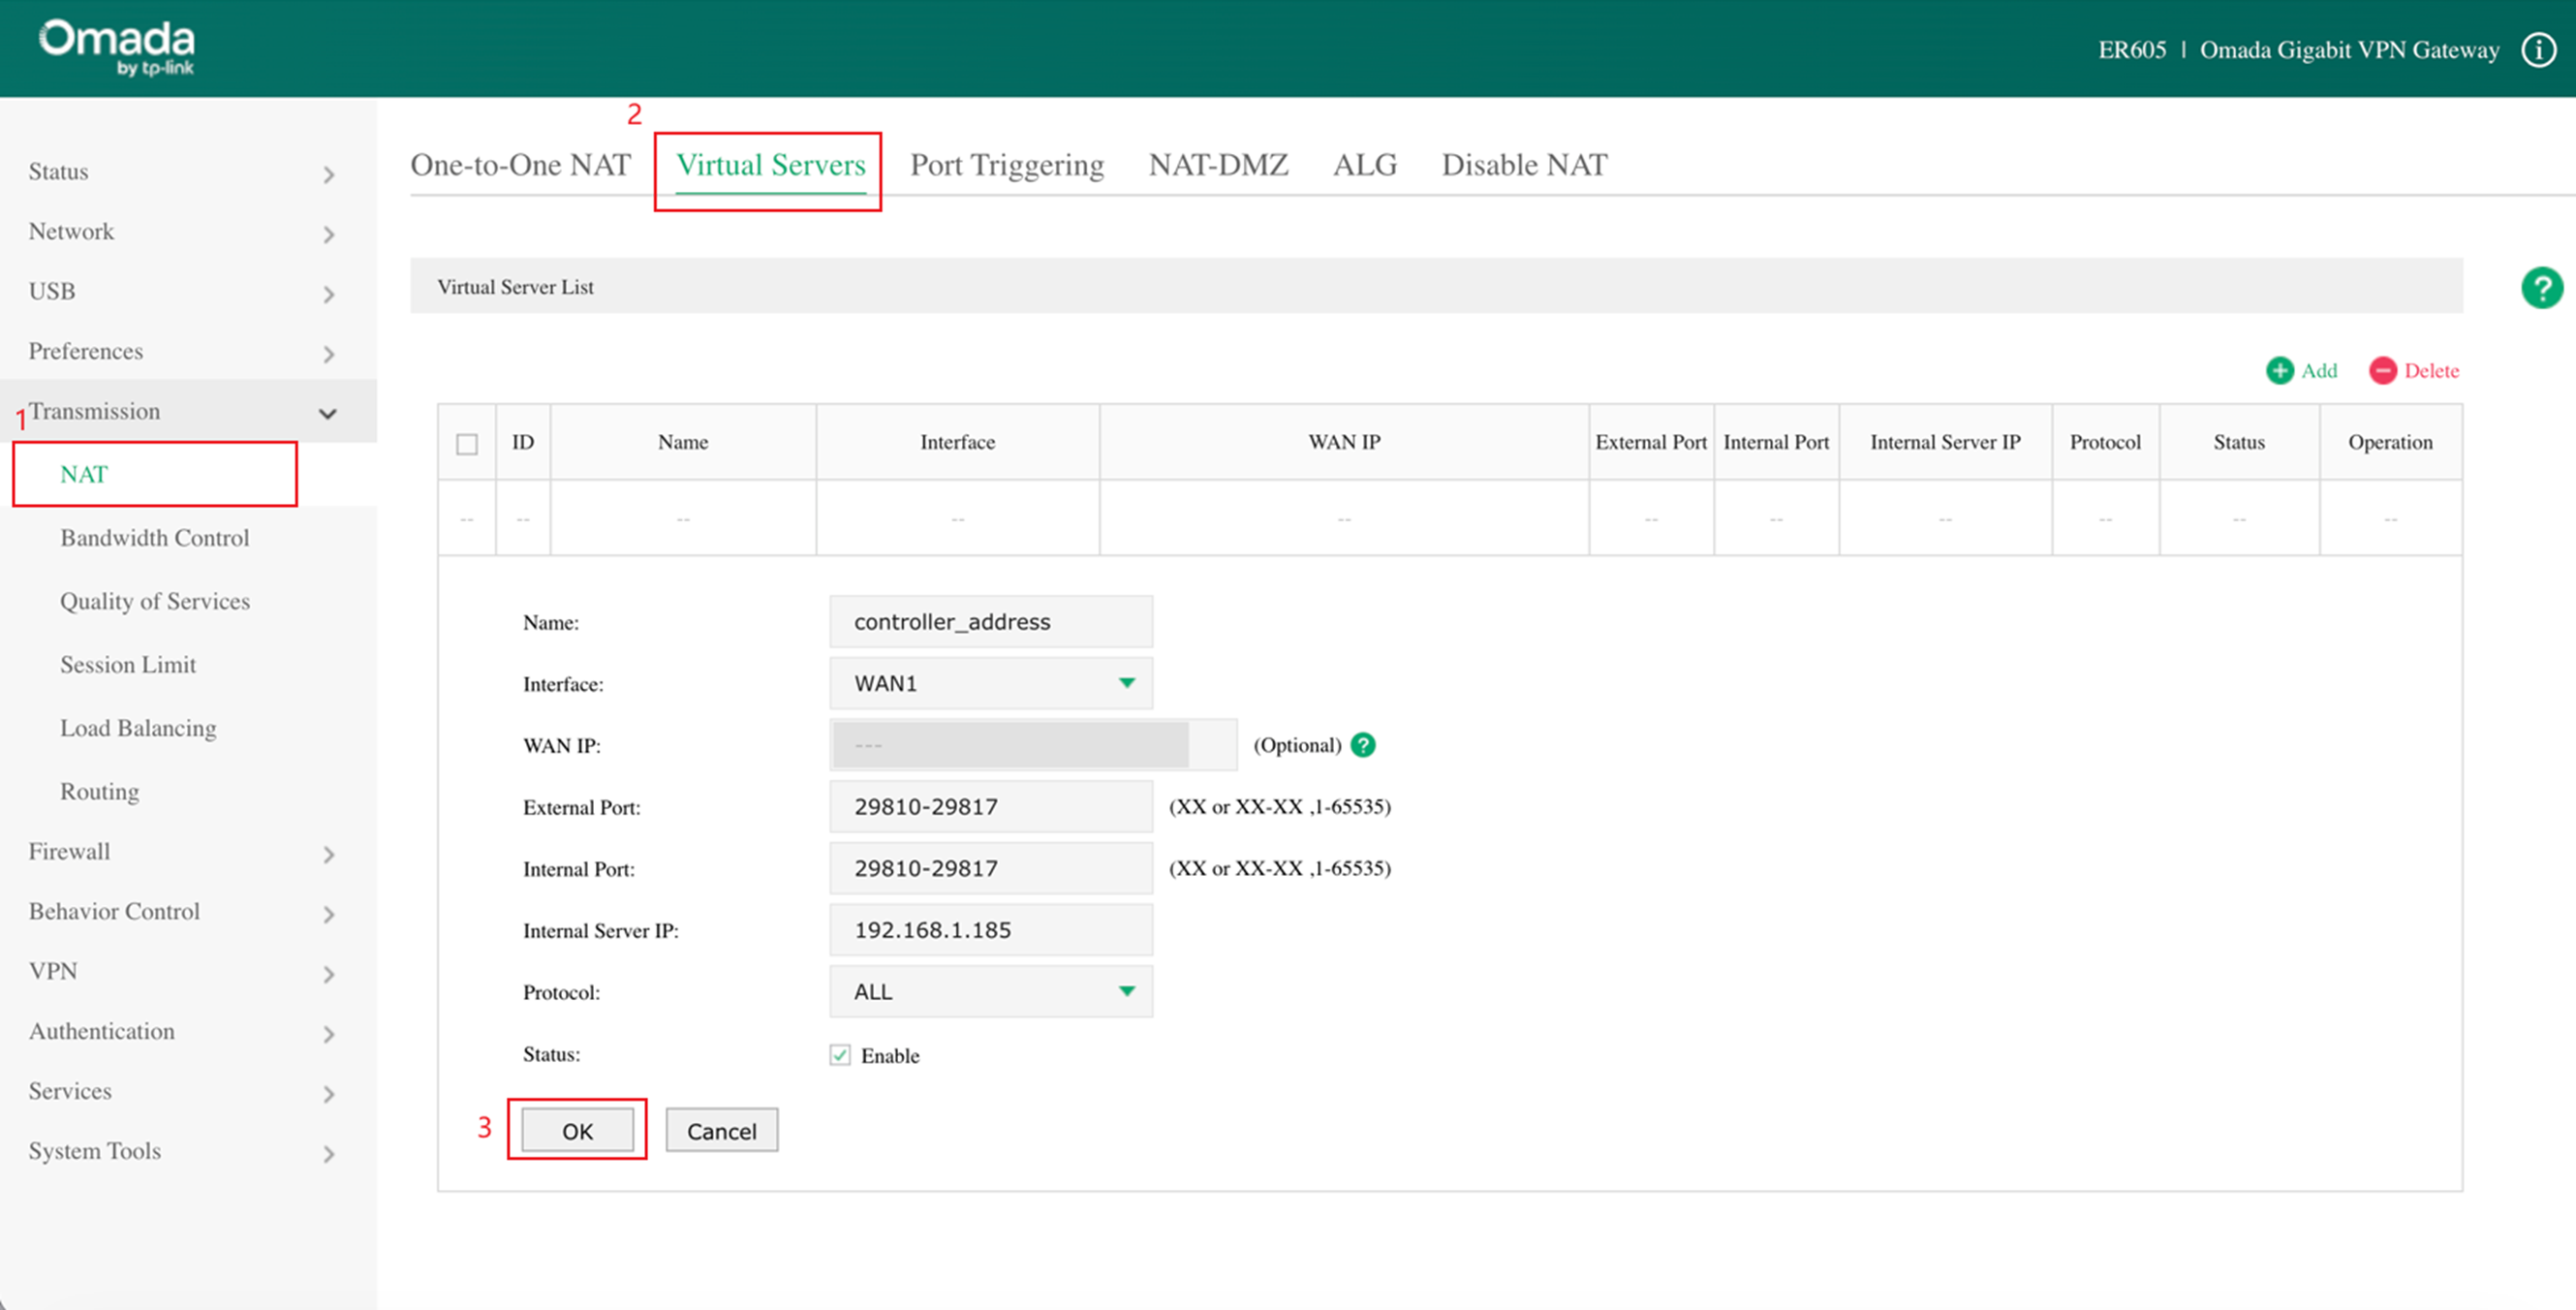
Task: Open Load Balancing in sidebar
Action: [138, 728]
